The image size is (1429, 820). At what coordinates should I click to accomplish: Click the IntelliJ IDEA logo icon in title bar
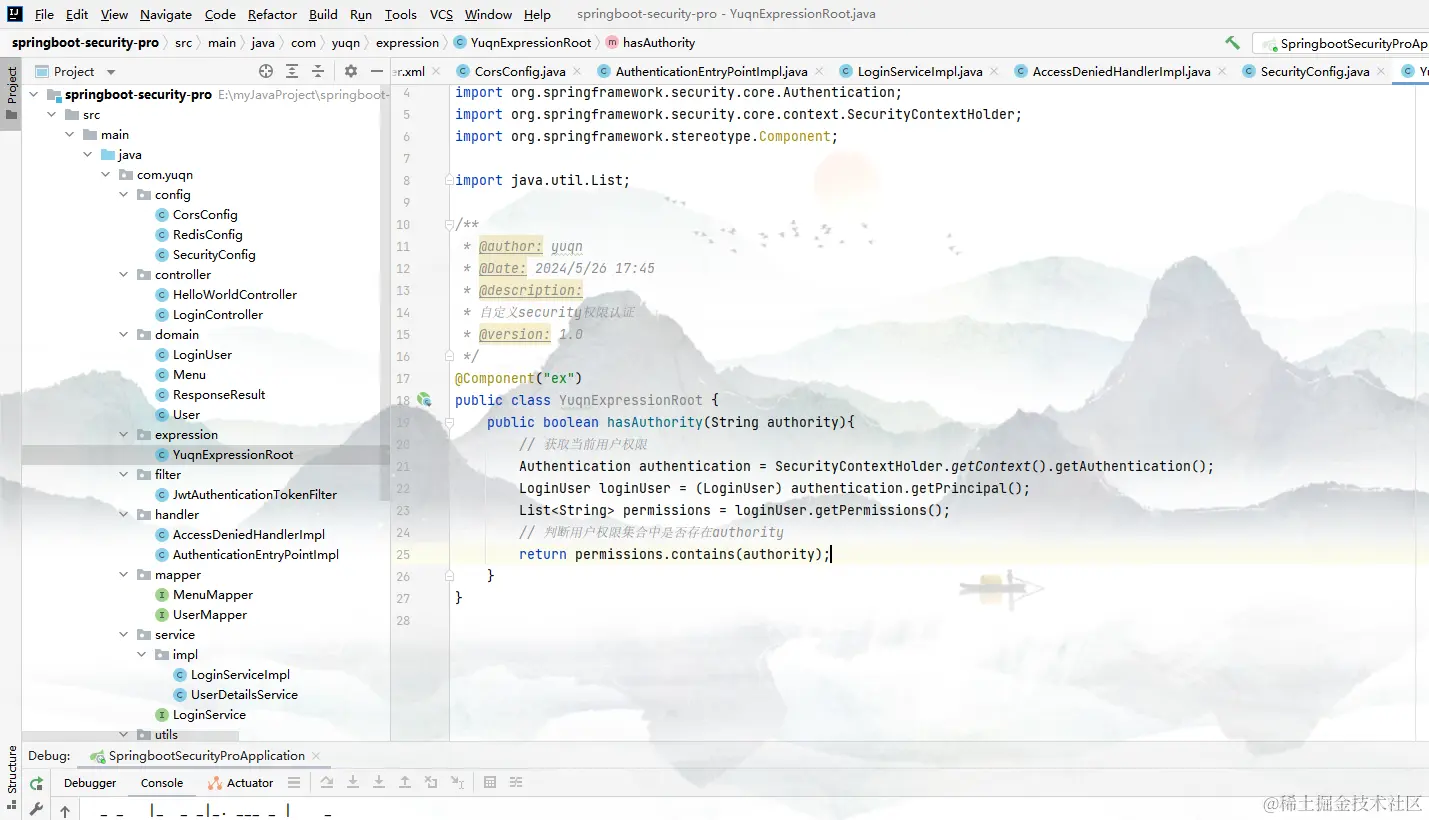[15, 14]
